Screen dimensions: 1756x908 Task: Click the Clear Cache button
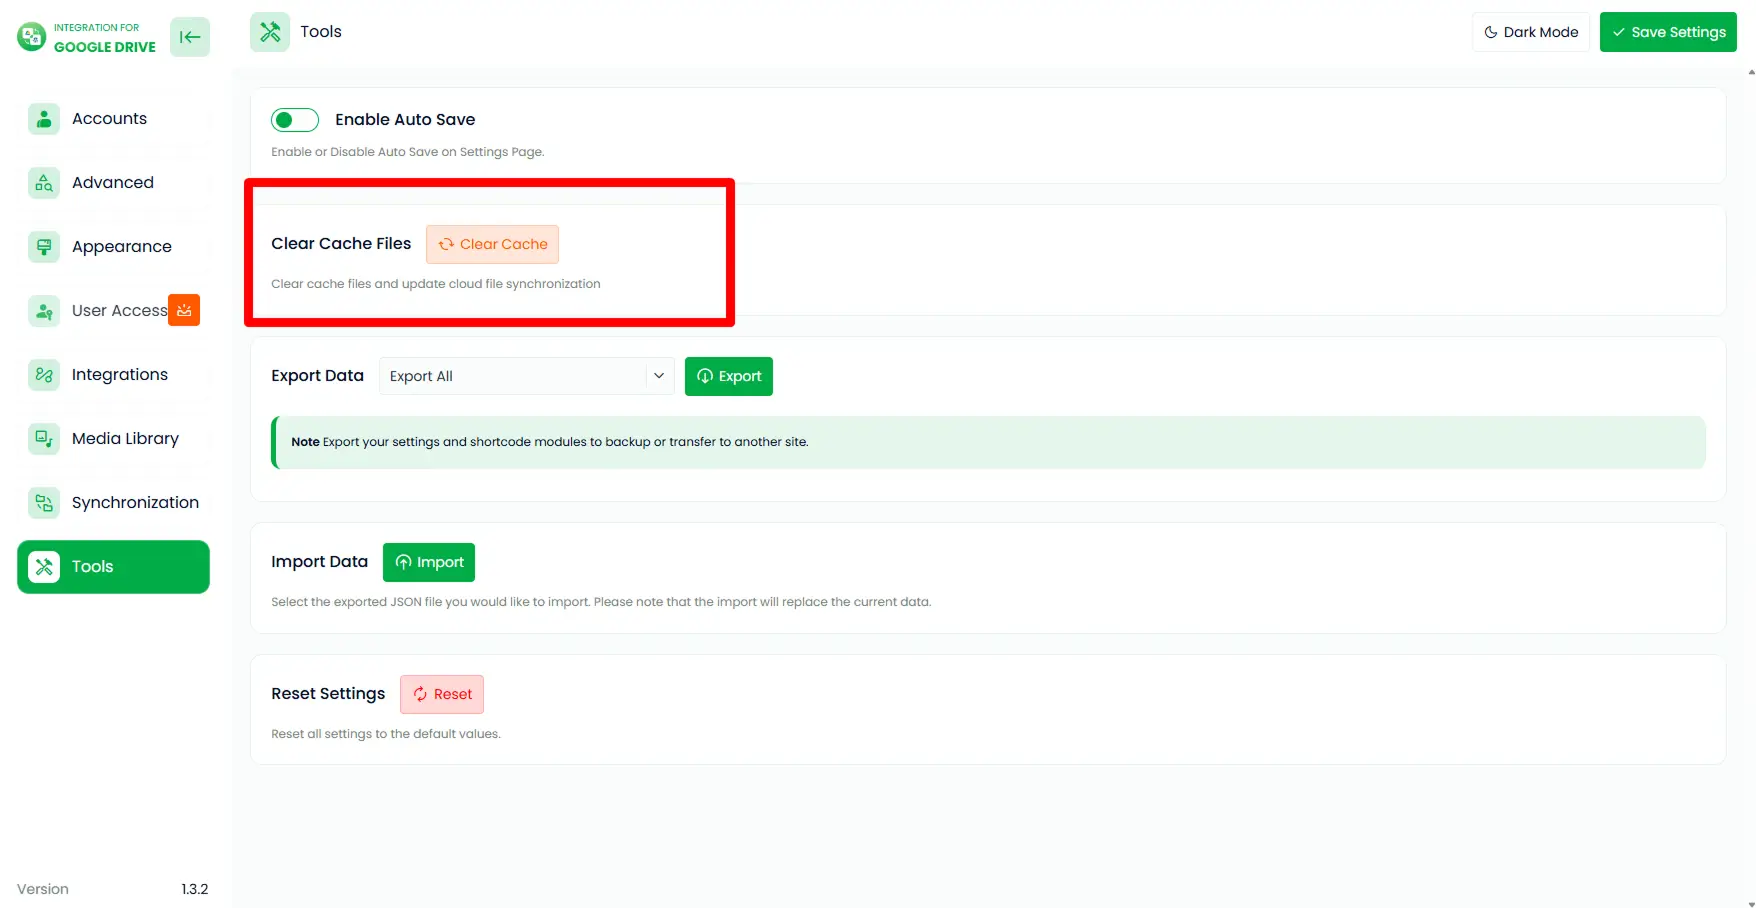point(492,244)
